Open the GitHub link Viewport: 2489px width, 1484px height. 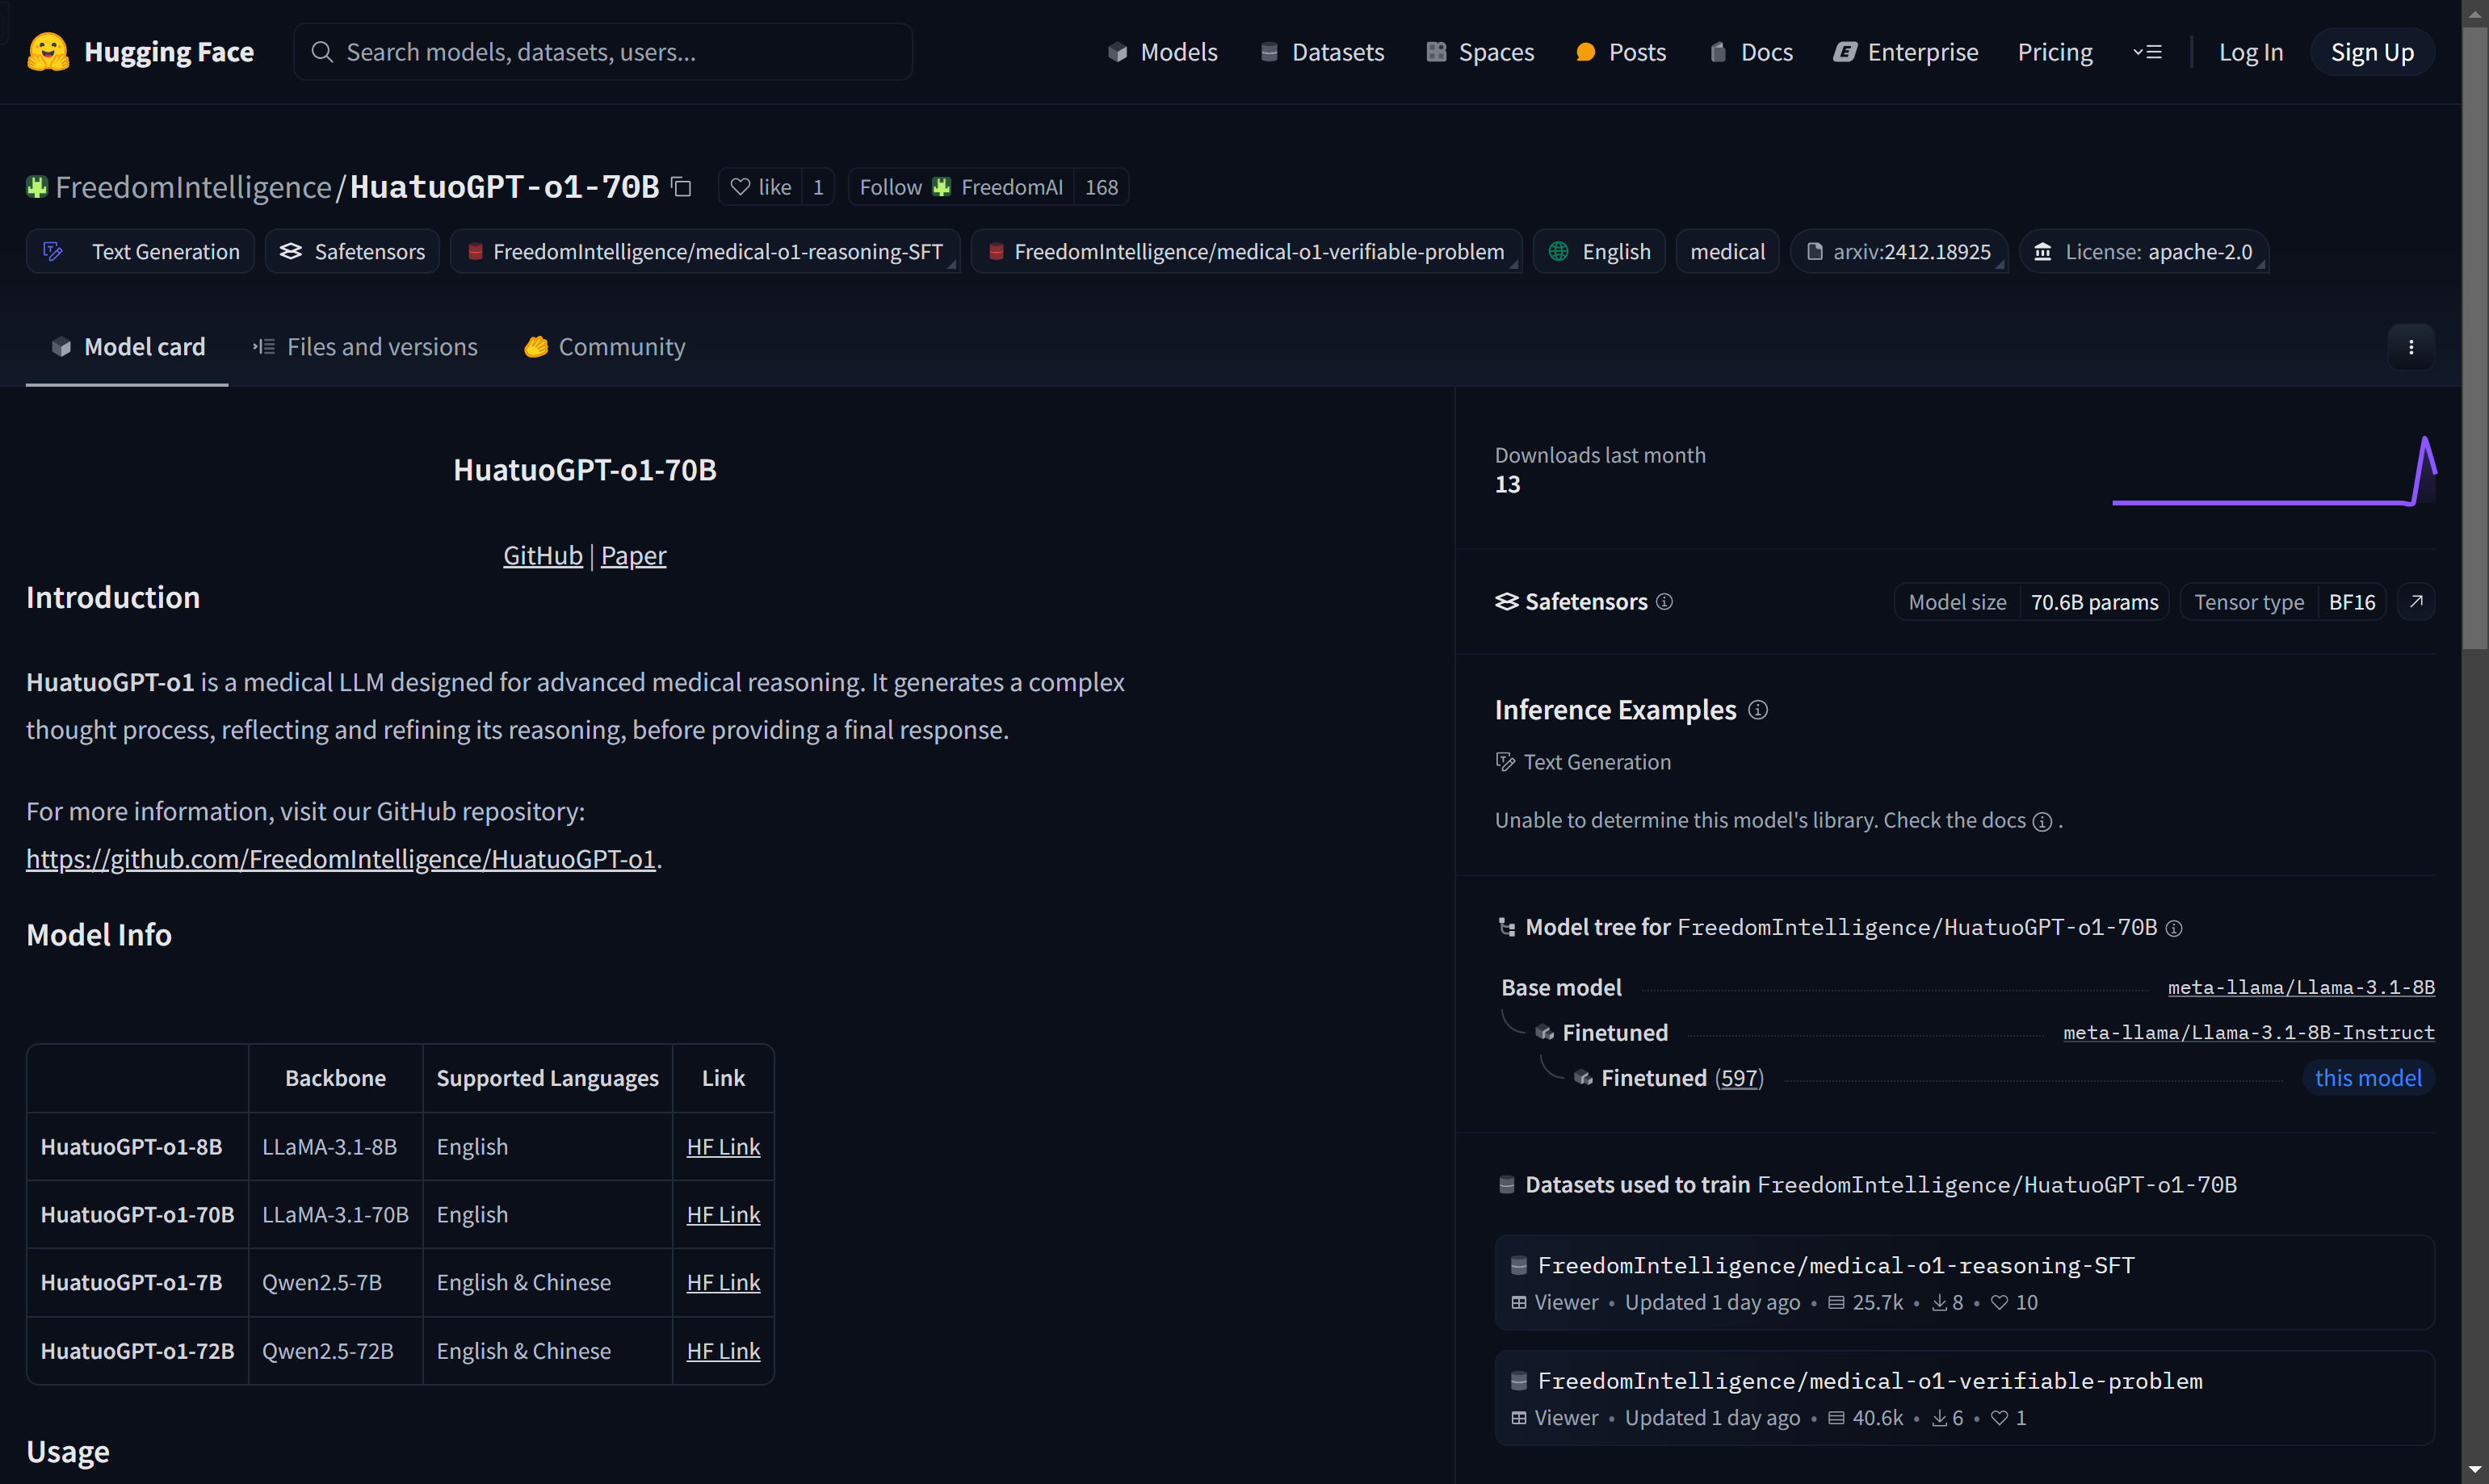pyautogui.click(x=542, y=556)
